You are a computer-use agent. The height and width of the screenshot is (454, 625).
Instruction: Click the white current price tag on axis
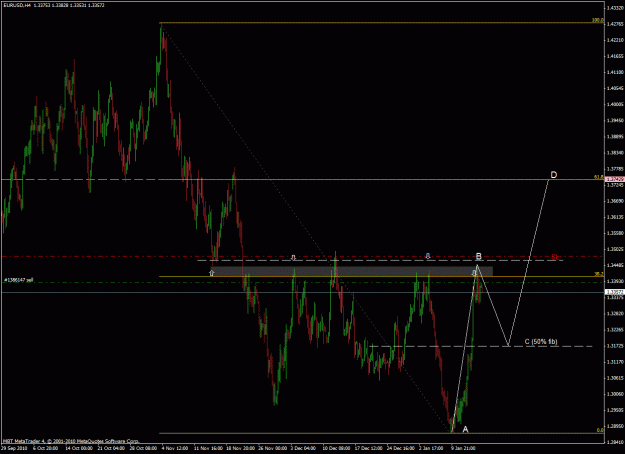click(x=615, y=292)
